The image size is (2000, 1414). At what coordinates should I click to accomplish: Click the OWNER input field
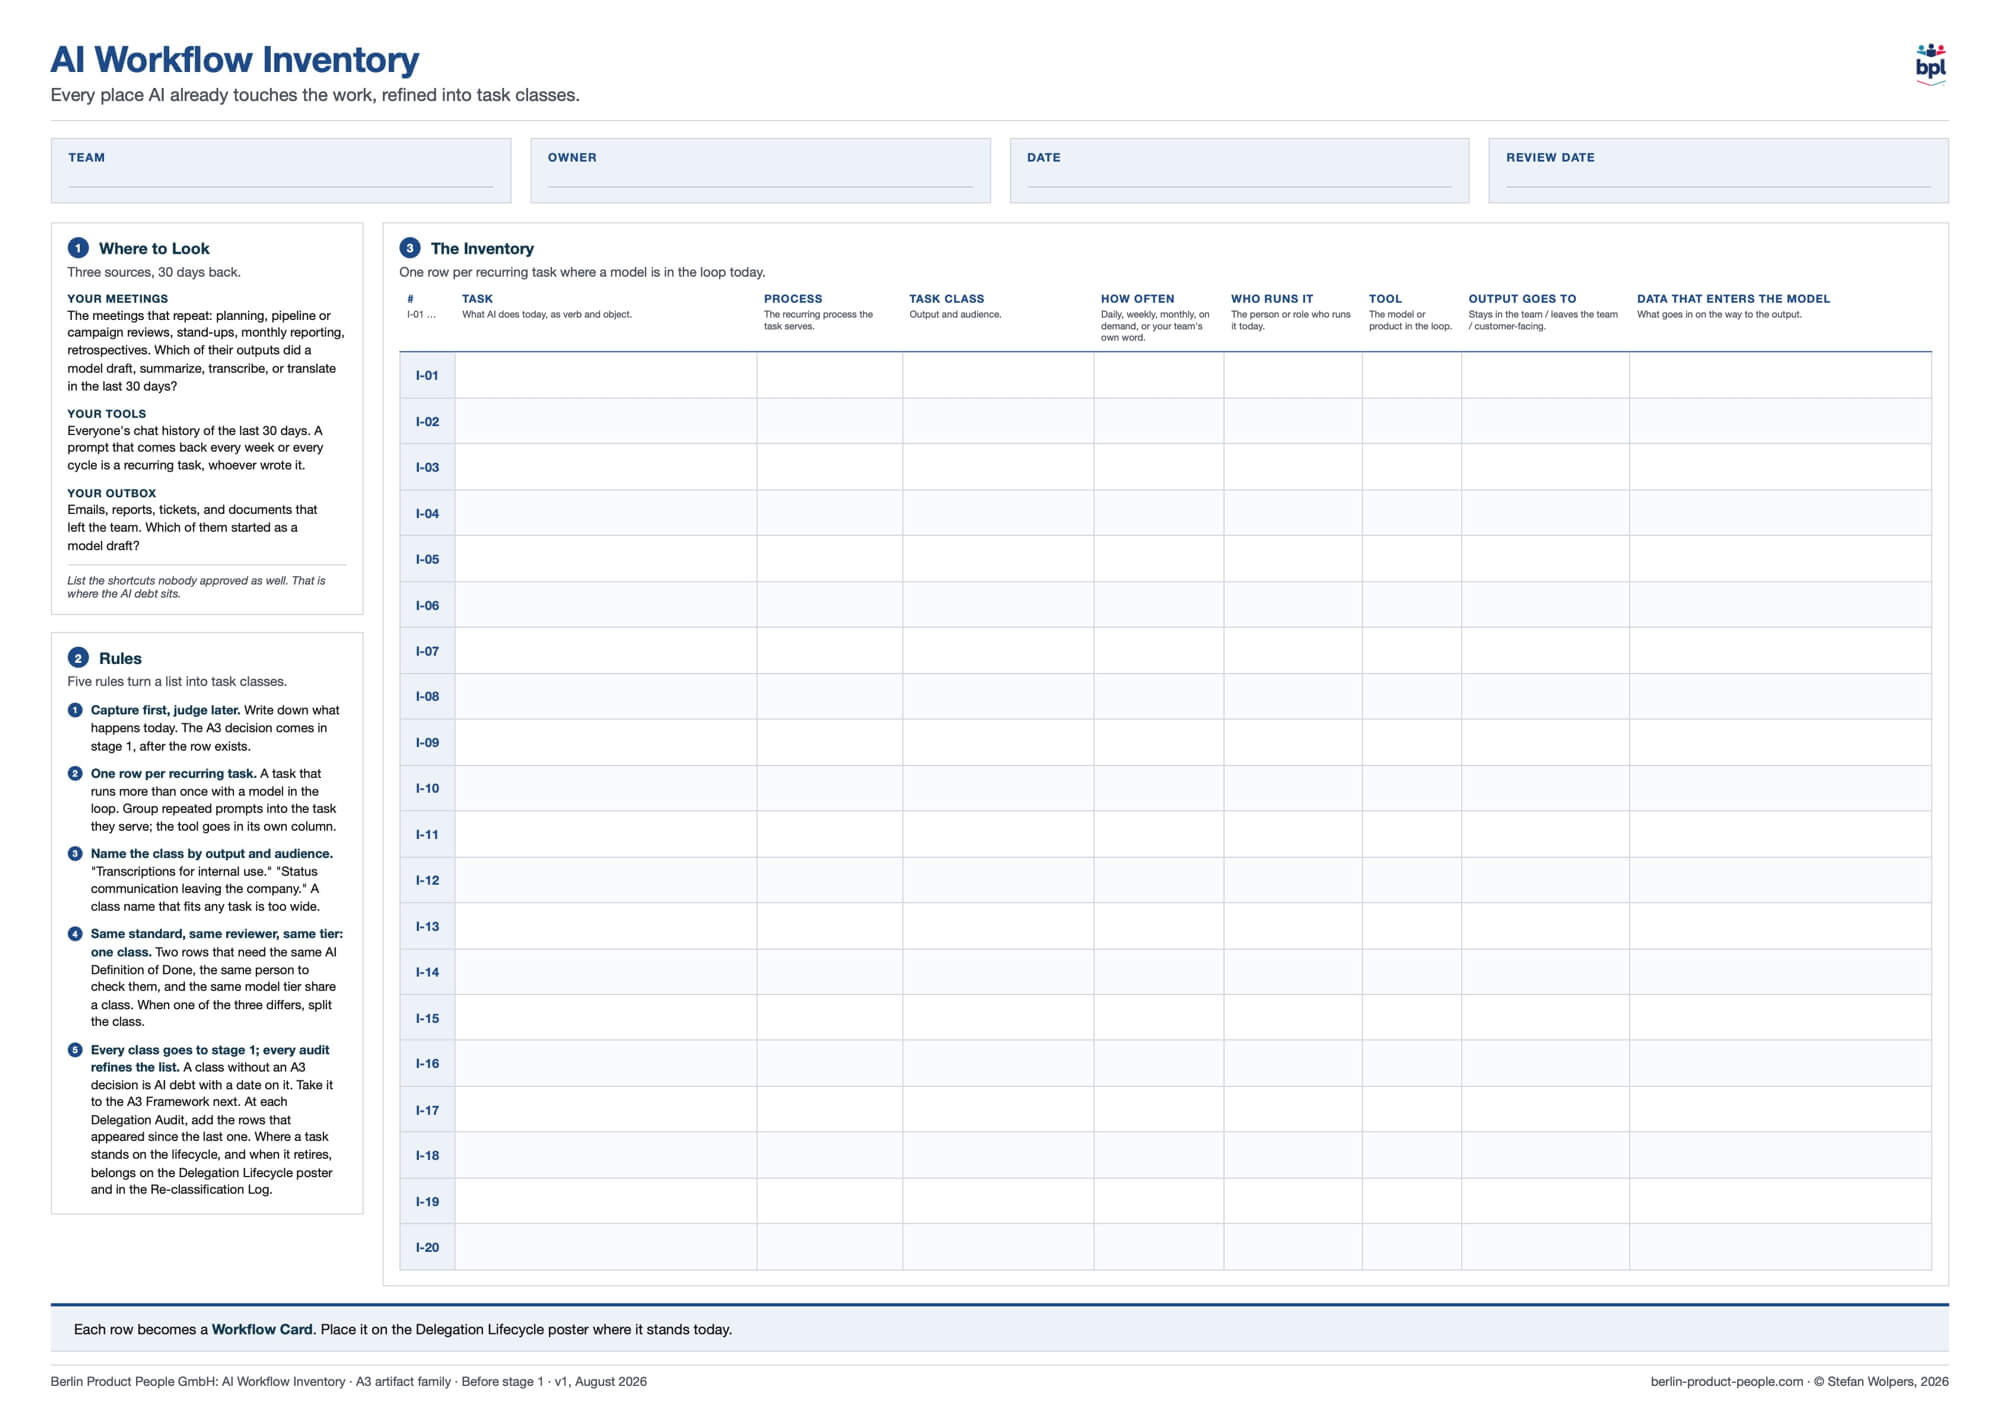(760, 171)
